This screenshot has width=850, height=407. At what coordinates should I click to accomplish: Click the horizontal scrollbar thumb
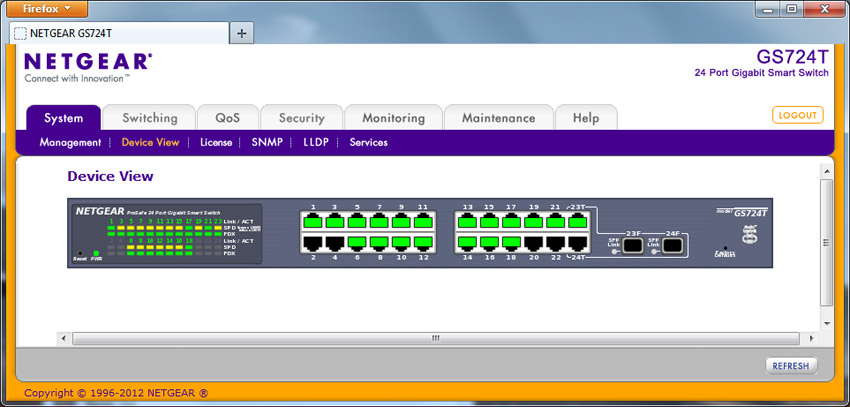(435, 339)
